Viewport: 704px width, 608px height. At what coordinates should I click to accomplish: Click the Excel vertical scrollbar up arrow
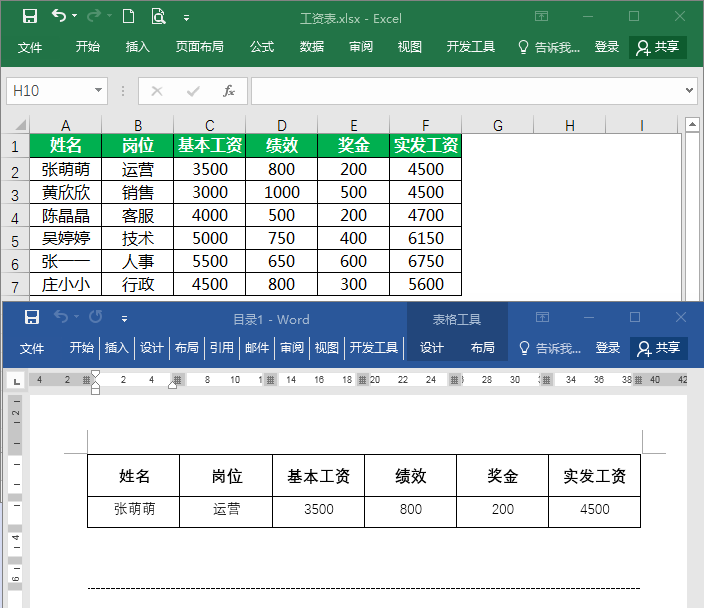692,124
